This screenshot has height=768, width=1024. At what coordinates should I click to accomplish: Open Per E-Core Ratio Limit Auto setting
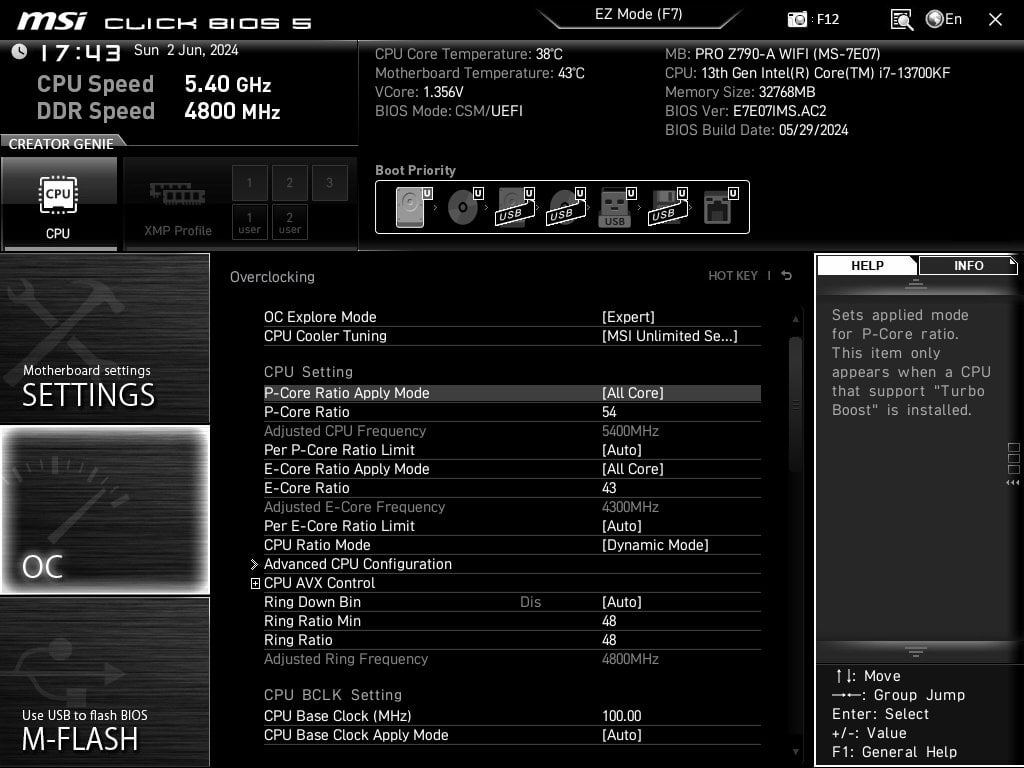coord(622,526)
